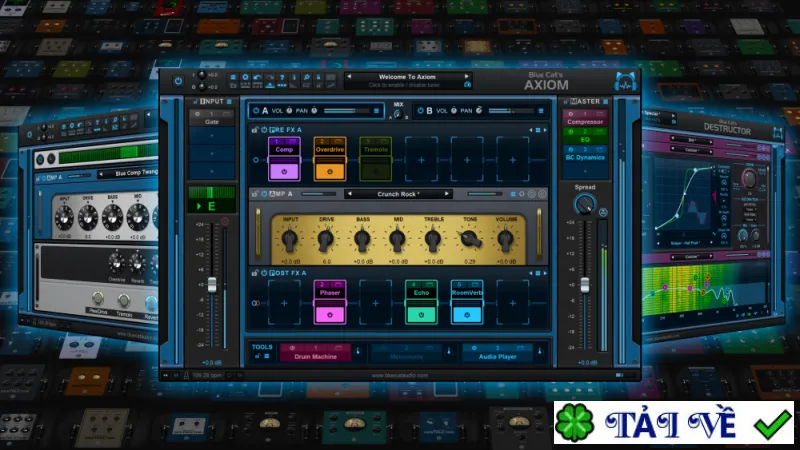
Task: Click the amp TONE knob
Action: (x=470, y=240)
